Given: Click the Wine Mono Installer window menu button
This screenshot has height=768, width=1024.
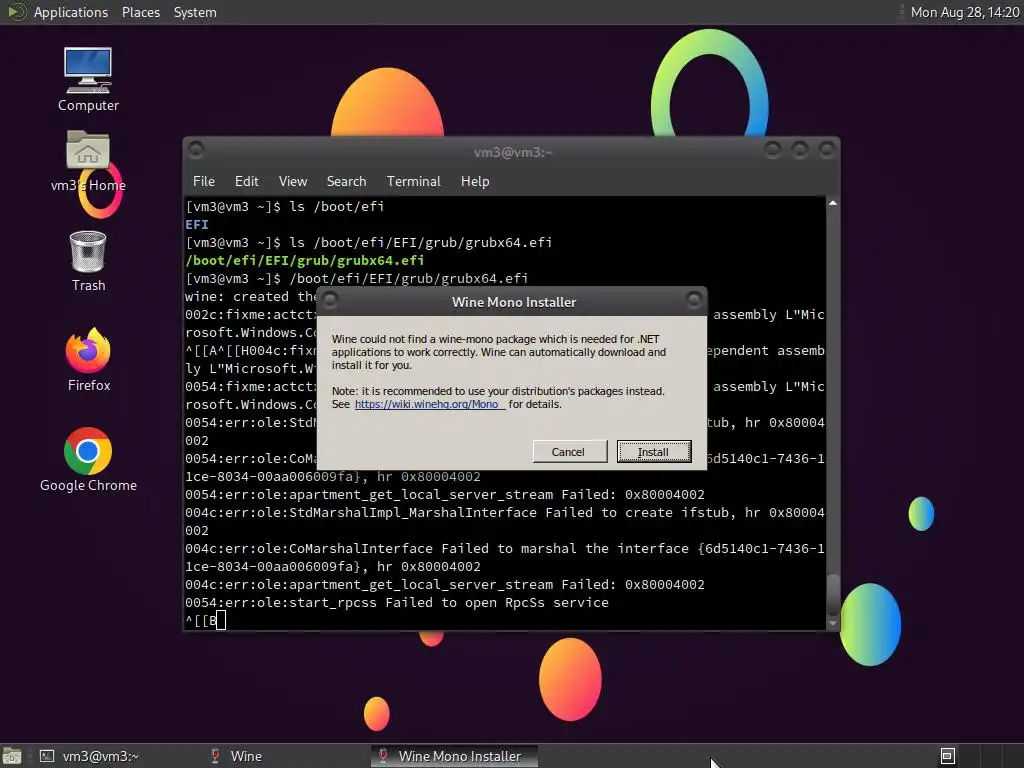Looking at the screenshot, I should tap(330, 300).
